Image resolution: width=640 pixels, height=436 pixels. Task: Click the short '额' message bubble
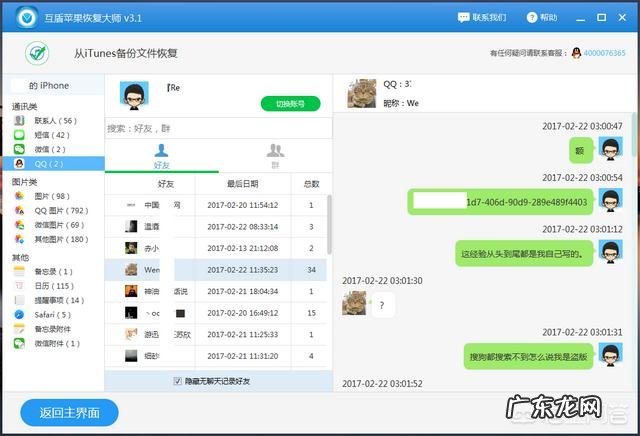click(581, 151)
